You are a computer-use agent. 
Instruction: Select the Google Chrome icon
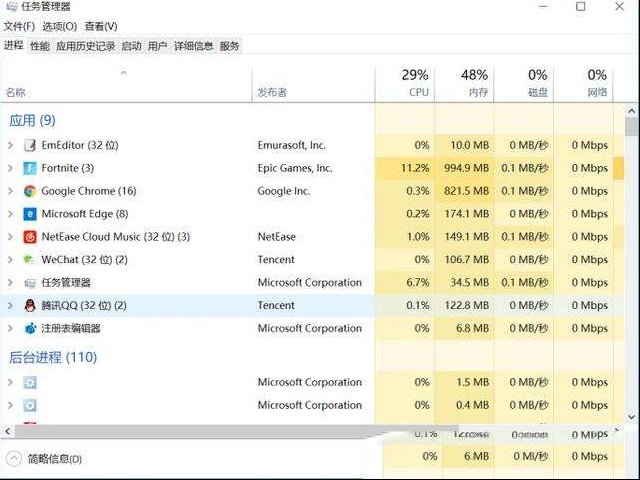pos(30,191)
